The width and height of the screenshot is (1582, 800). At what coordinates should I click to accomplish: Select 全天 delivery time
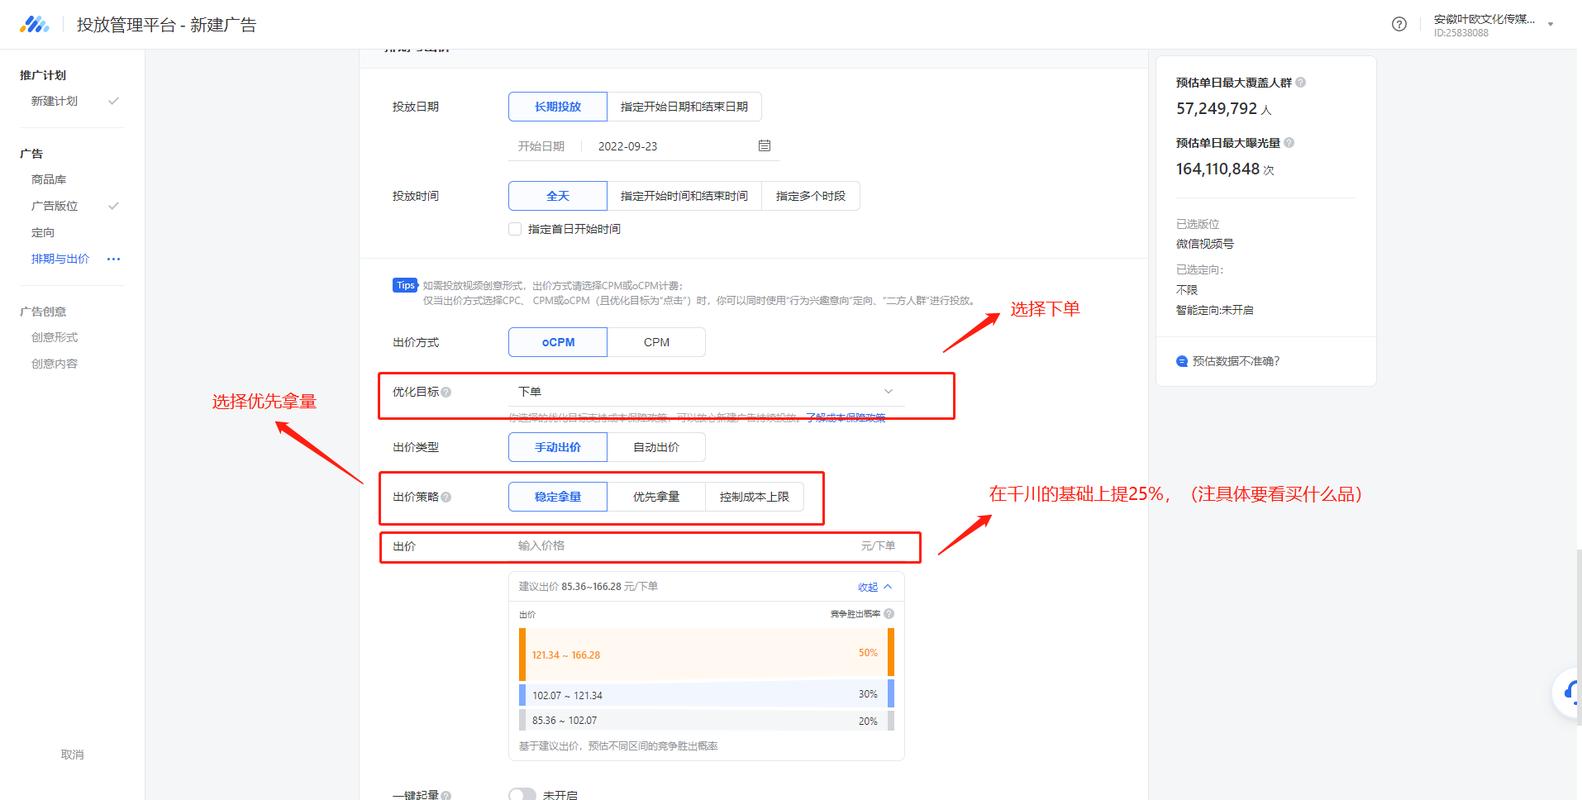[x=557, y=196]
